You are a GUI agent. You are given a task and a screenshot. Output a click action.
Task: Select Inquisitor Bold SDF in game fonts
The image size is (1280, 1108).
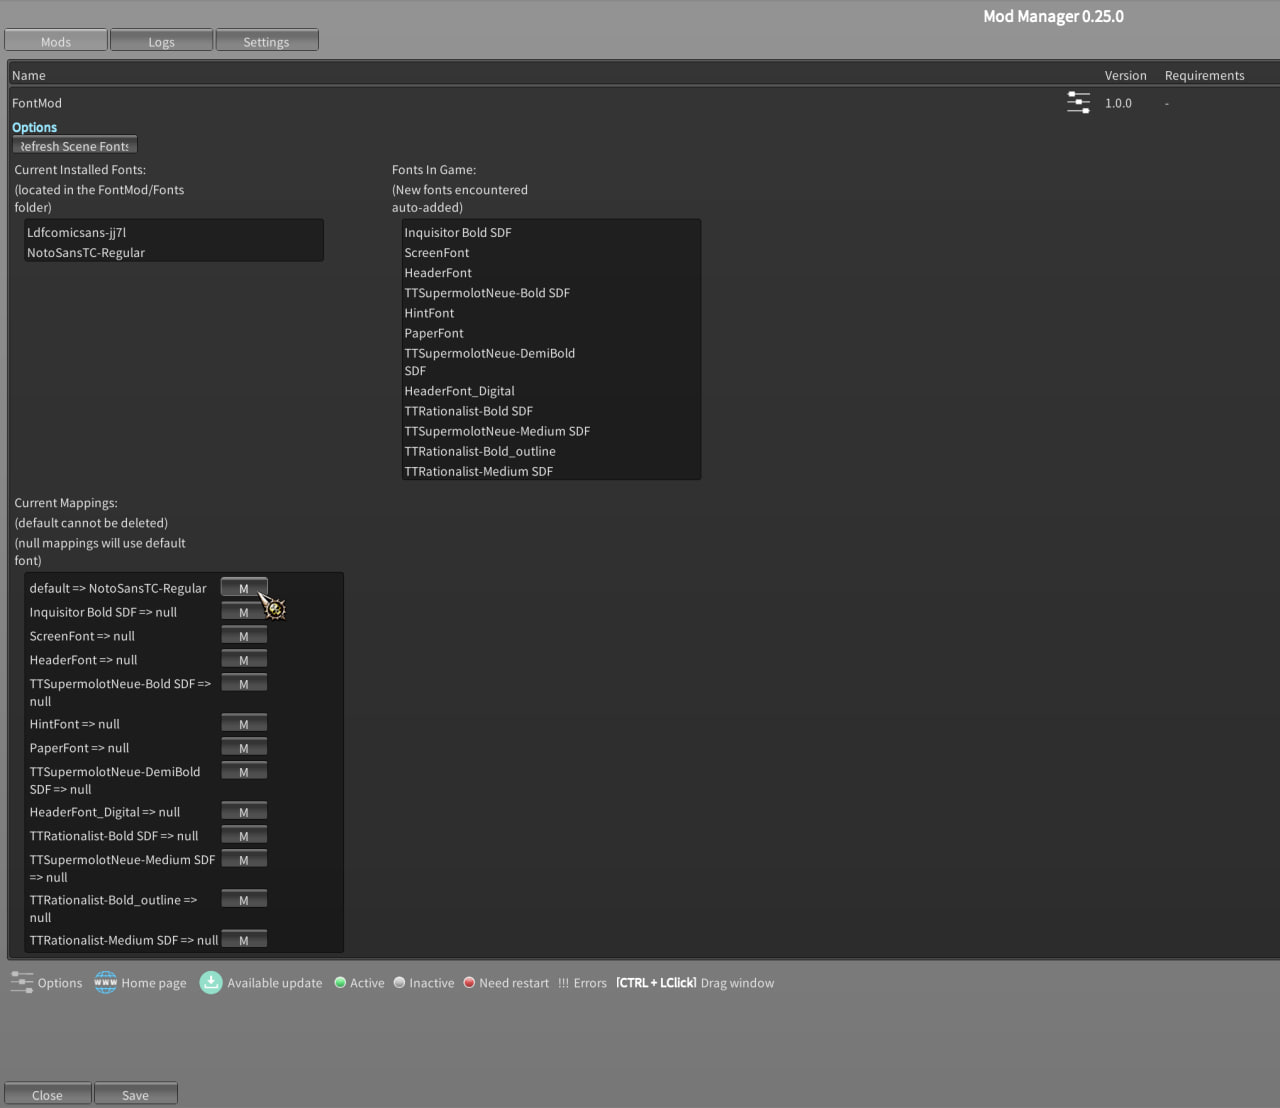[458, 232]
